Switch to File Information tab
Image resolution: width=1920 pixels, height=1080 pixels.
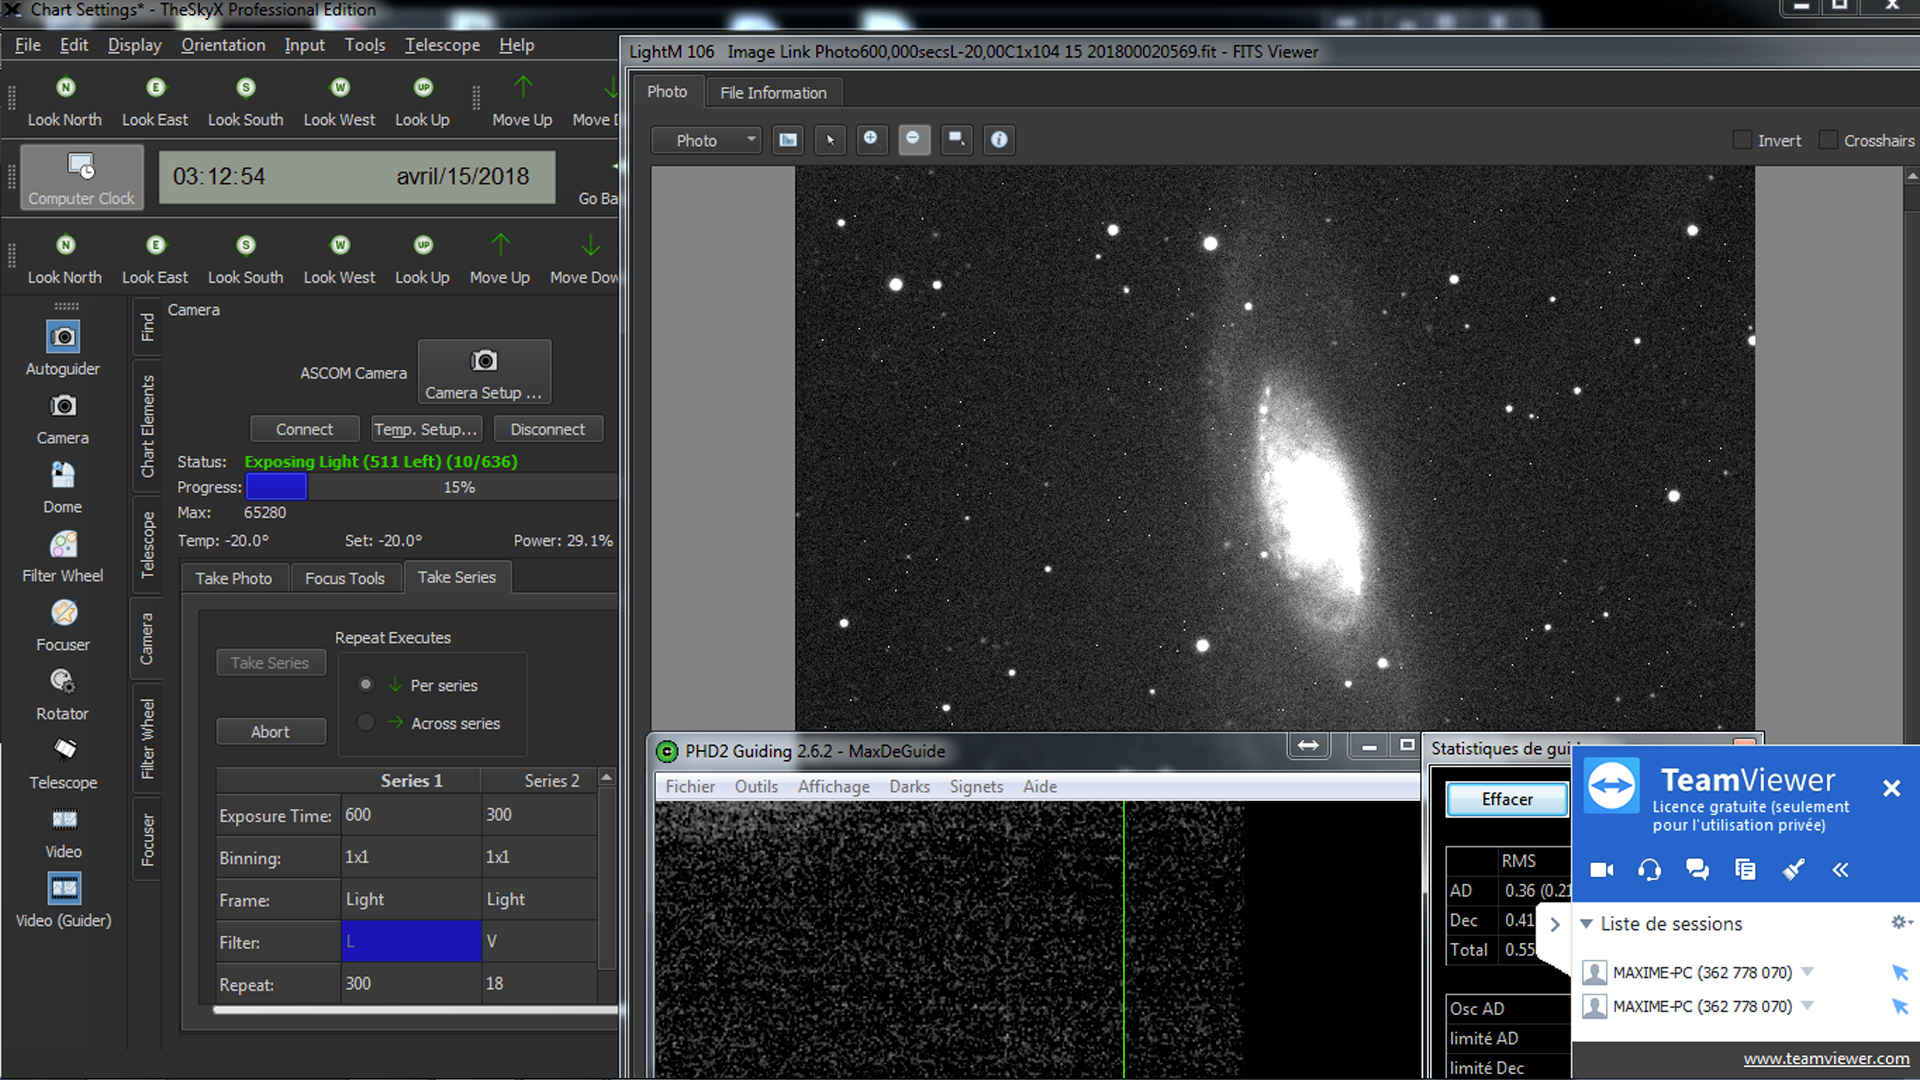[x=773, y=92]
